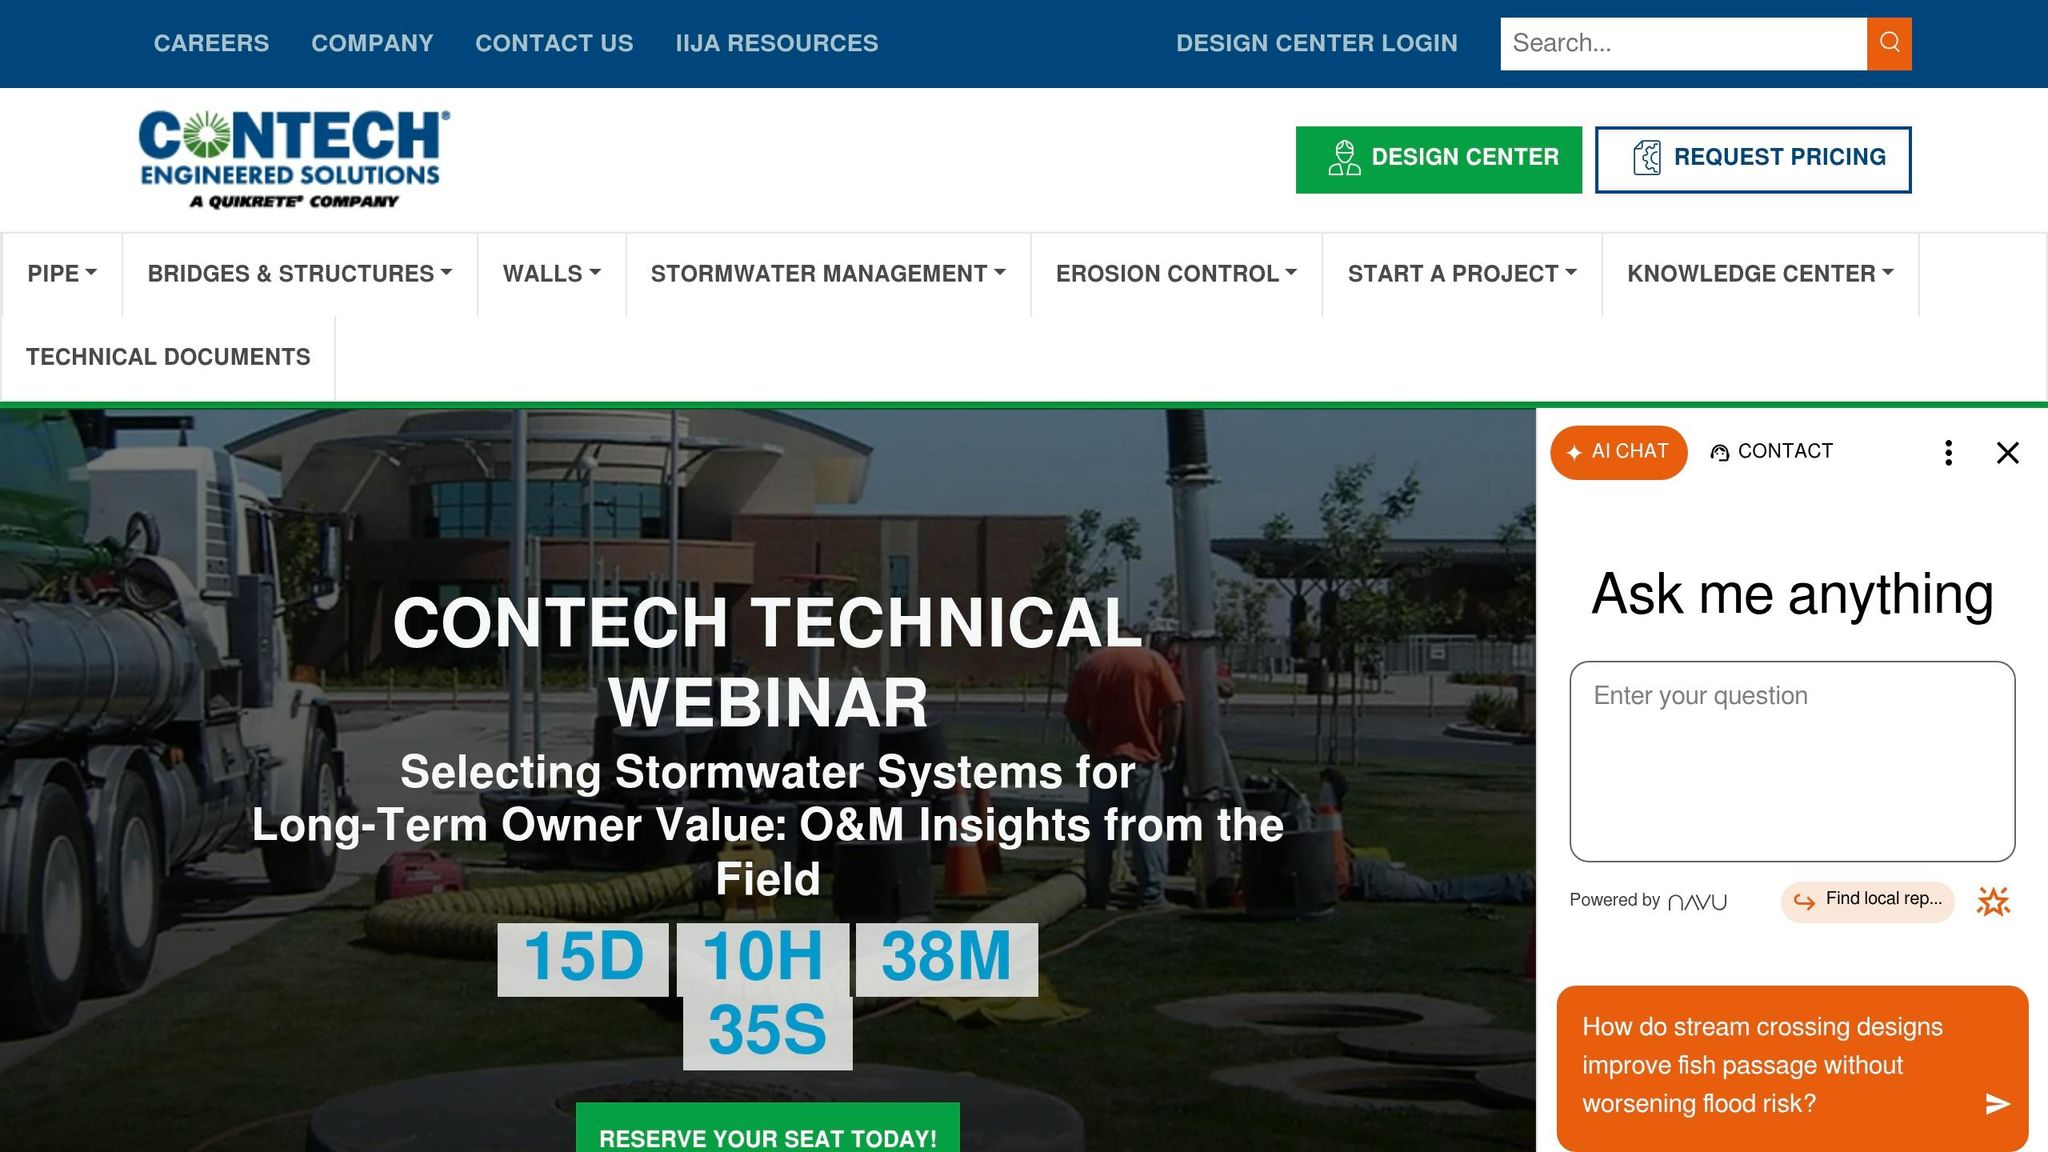Close the AI chat panel
The image size is (2048, 1152).
pyautogui.click(x=2007, y=452)
